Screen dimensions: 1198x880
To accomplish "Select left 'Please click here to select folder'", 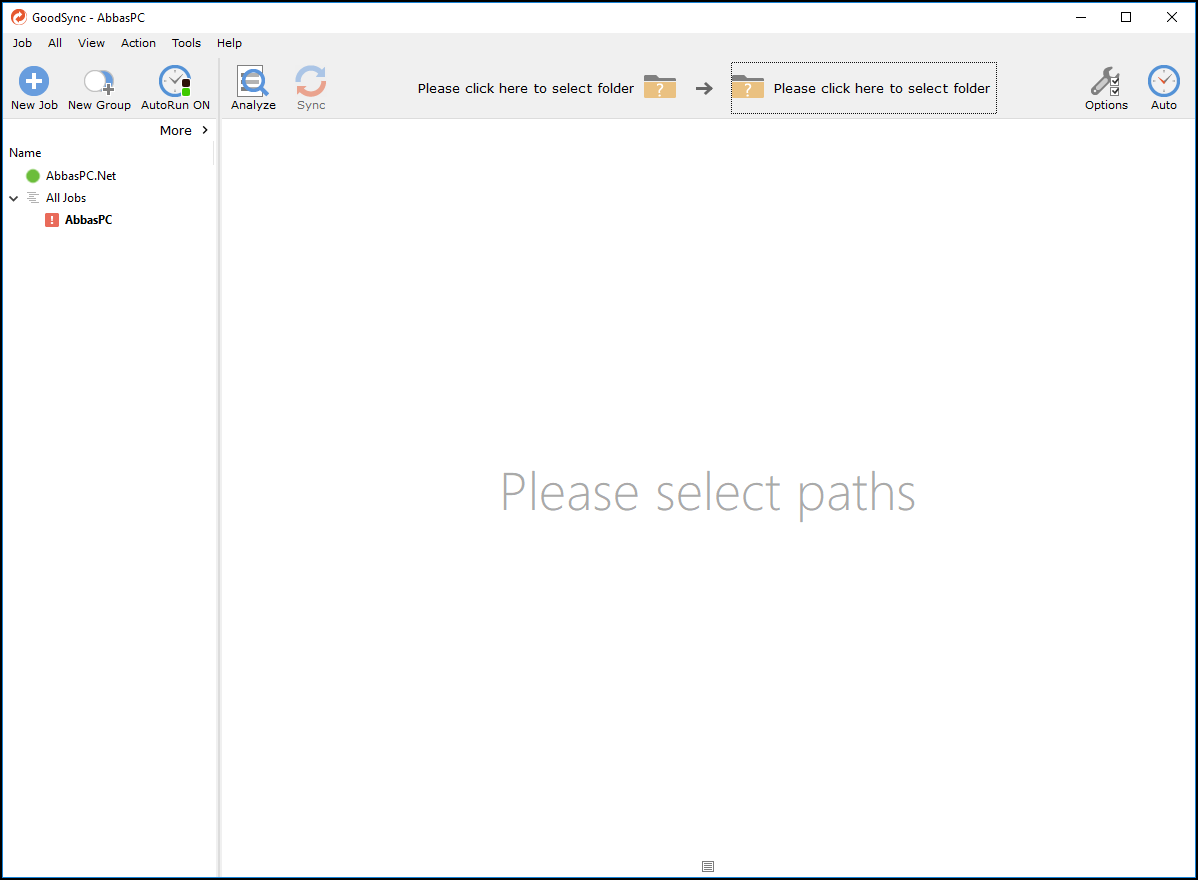I will coord(526,89).
